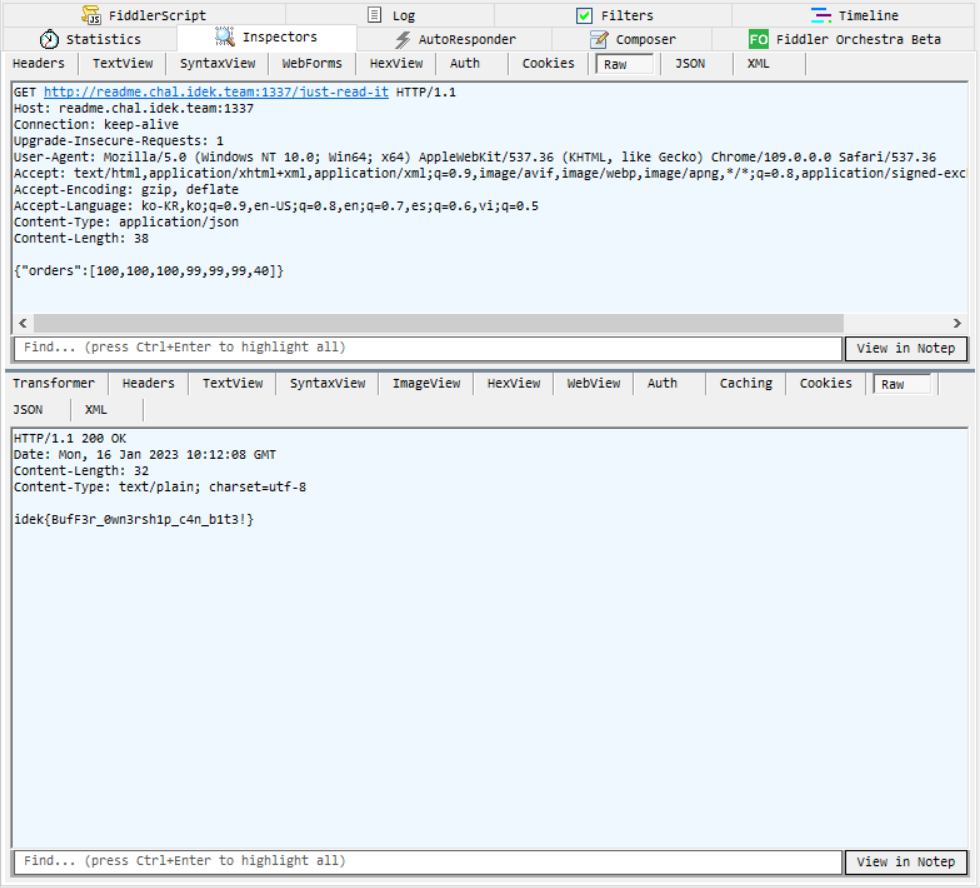Click the green FO Orchestra icon
Screen dimensions: 980x888
click(x=758, y=39)
